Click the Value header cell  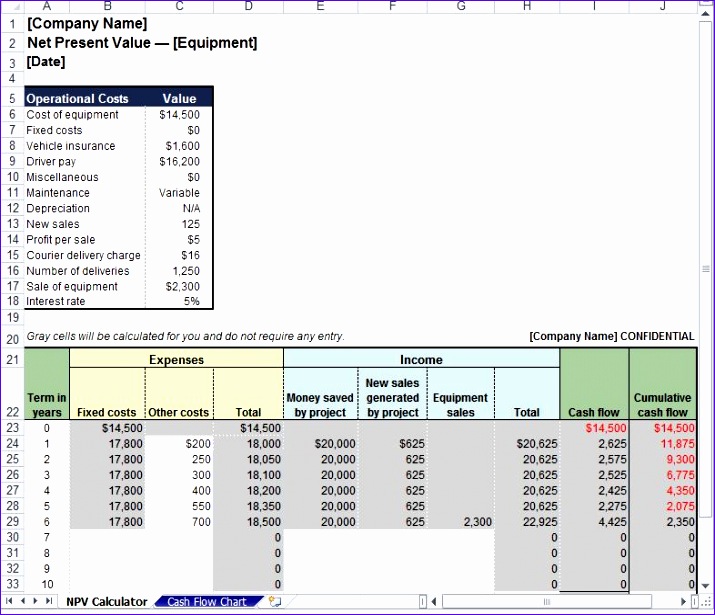coord(179,98)
